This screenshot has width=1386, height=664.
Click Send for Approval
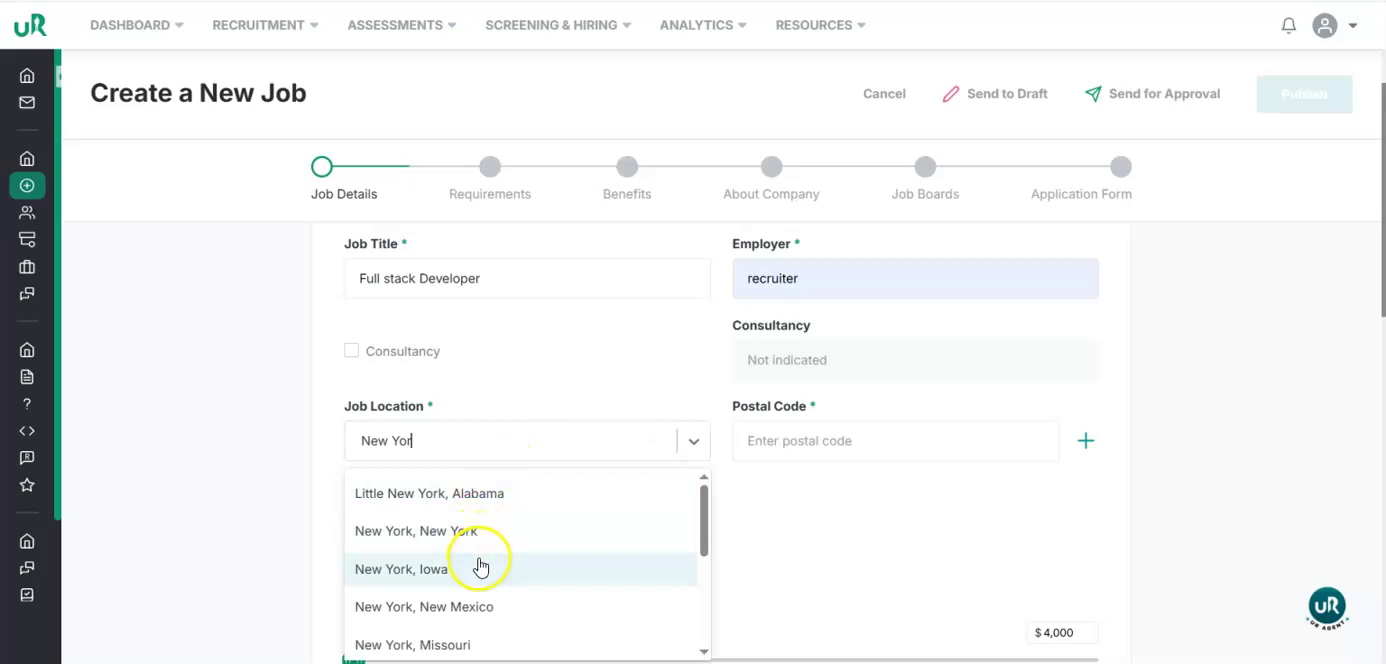tap(1152, 94)
